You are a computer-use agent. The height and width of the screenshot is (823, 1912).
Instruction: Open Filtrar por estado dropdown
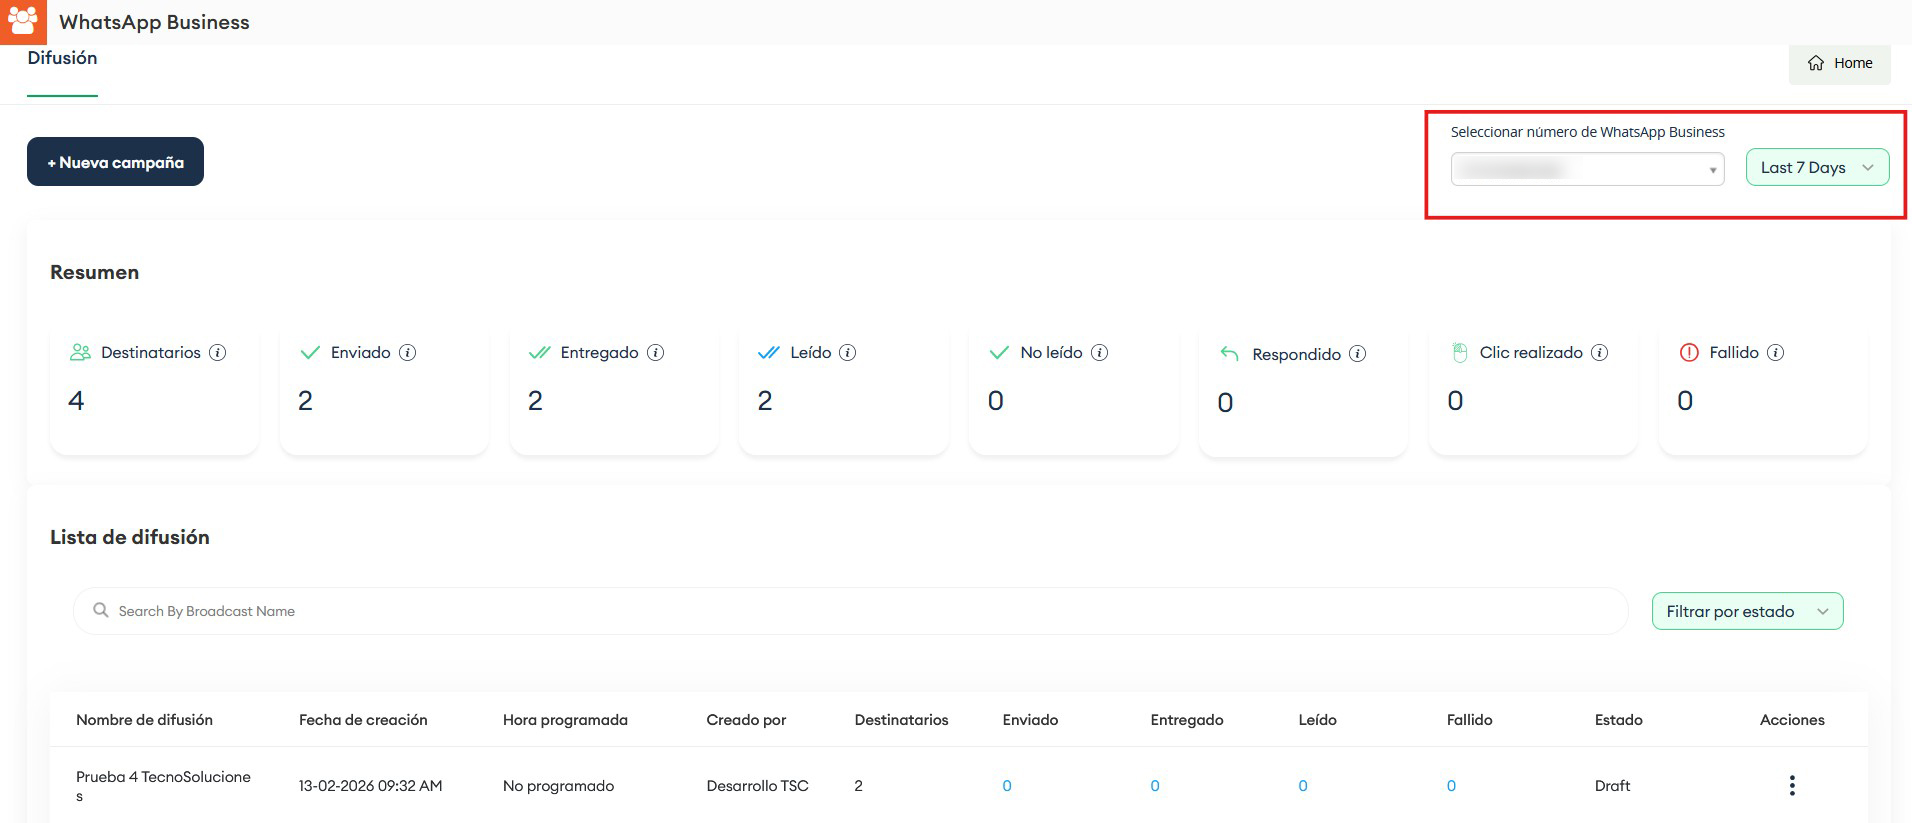click(x=1746, y=612)
